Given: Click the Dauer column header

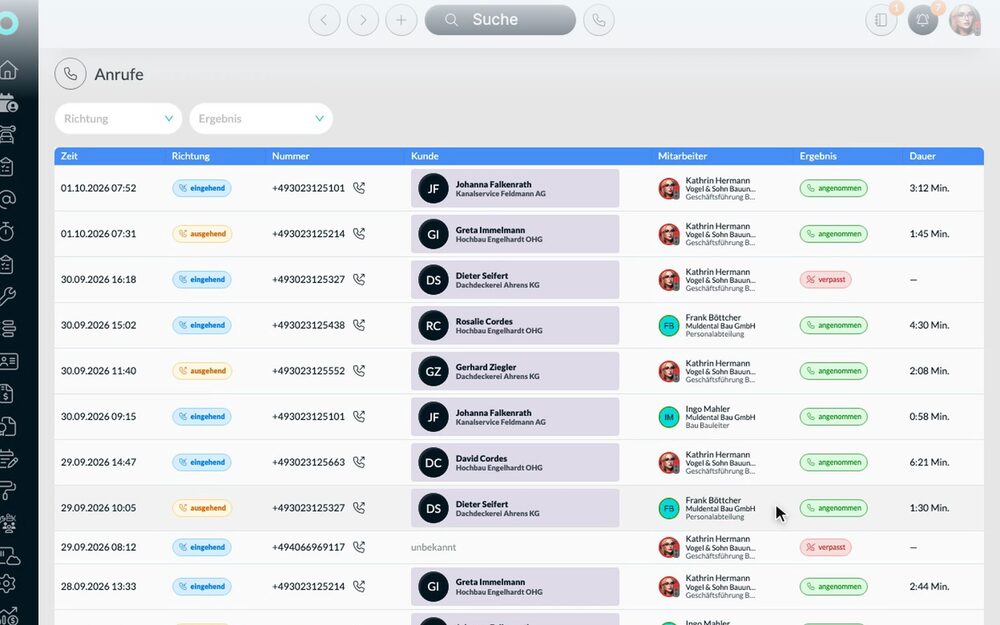Looking at the screenshot, I should coord(922,156).
